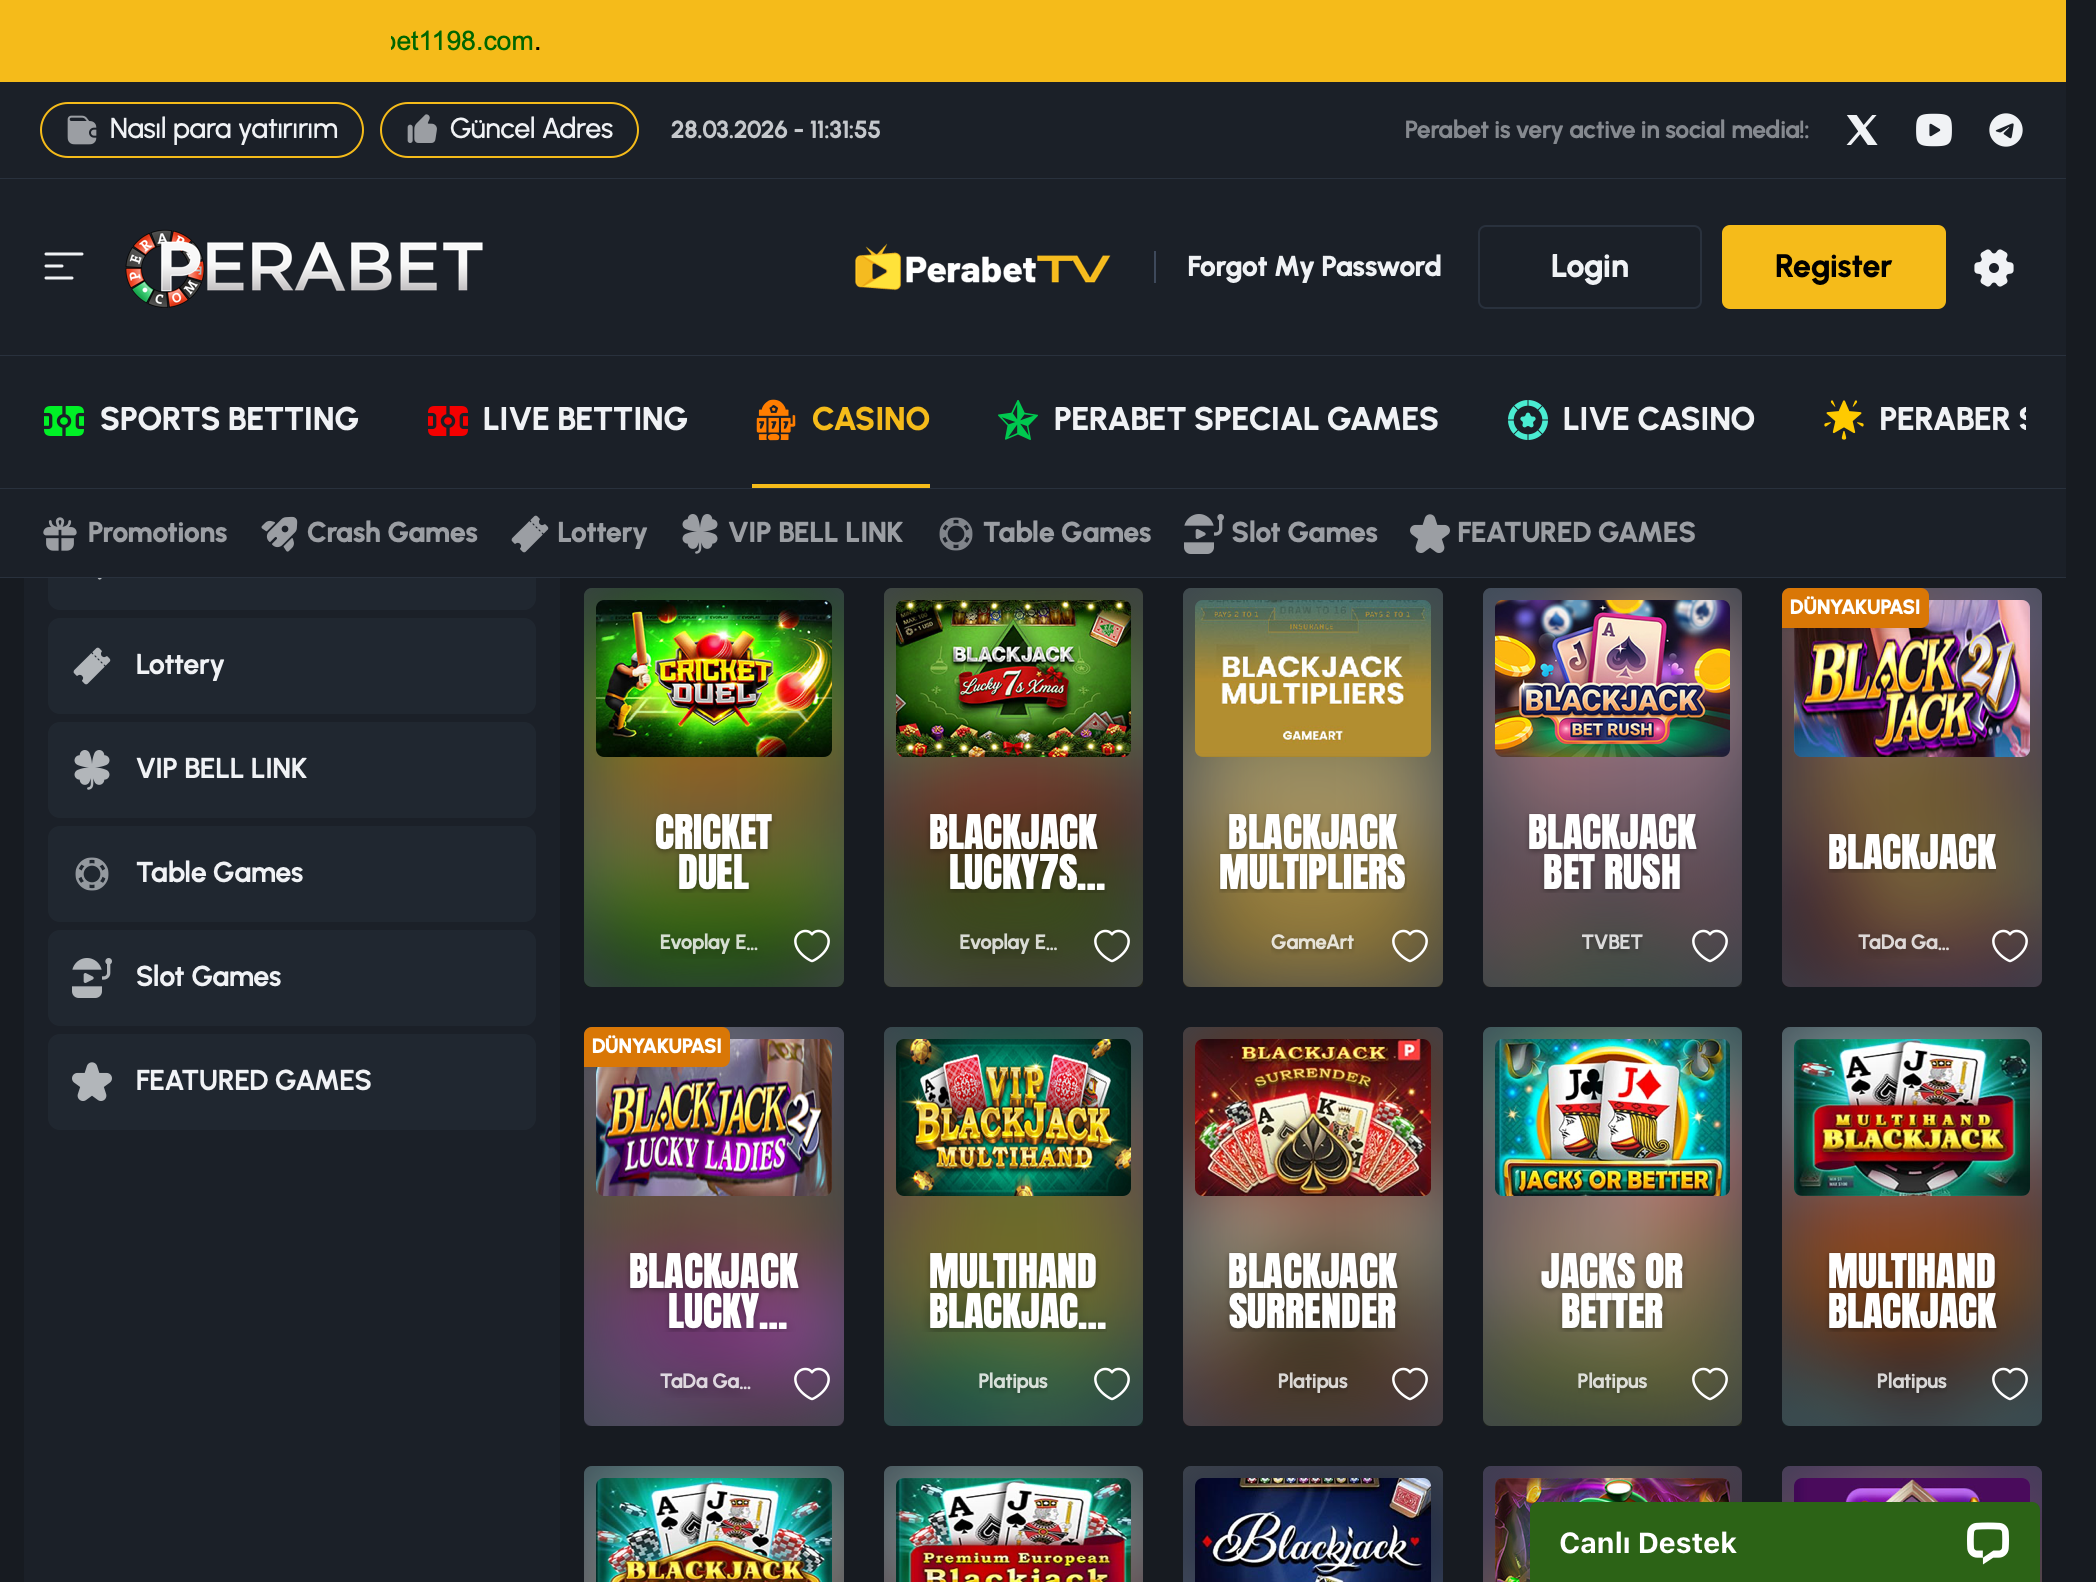Favorite the Multihand Blackjack card heart
This screenshot has width=2096, height=1582.
(2010, 1383)
